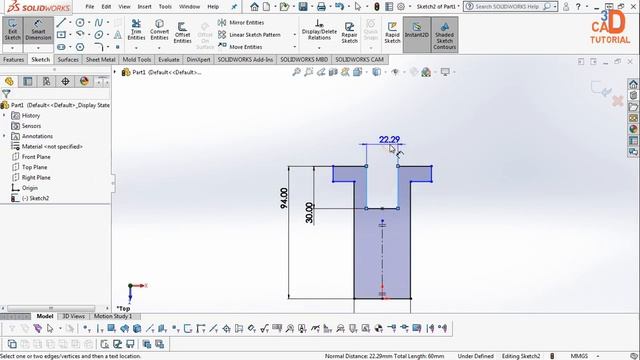Select the Sketch Fillet tool

[98, 47]
